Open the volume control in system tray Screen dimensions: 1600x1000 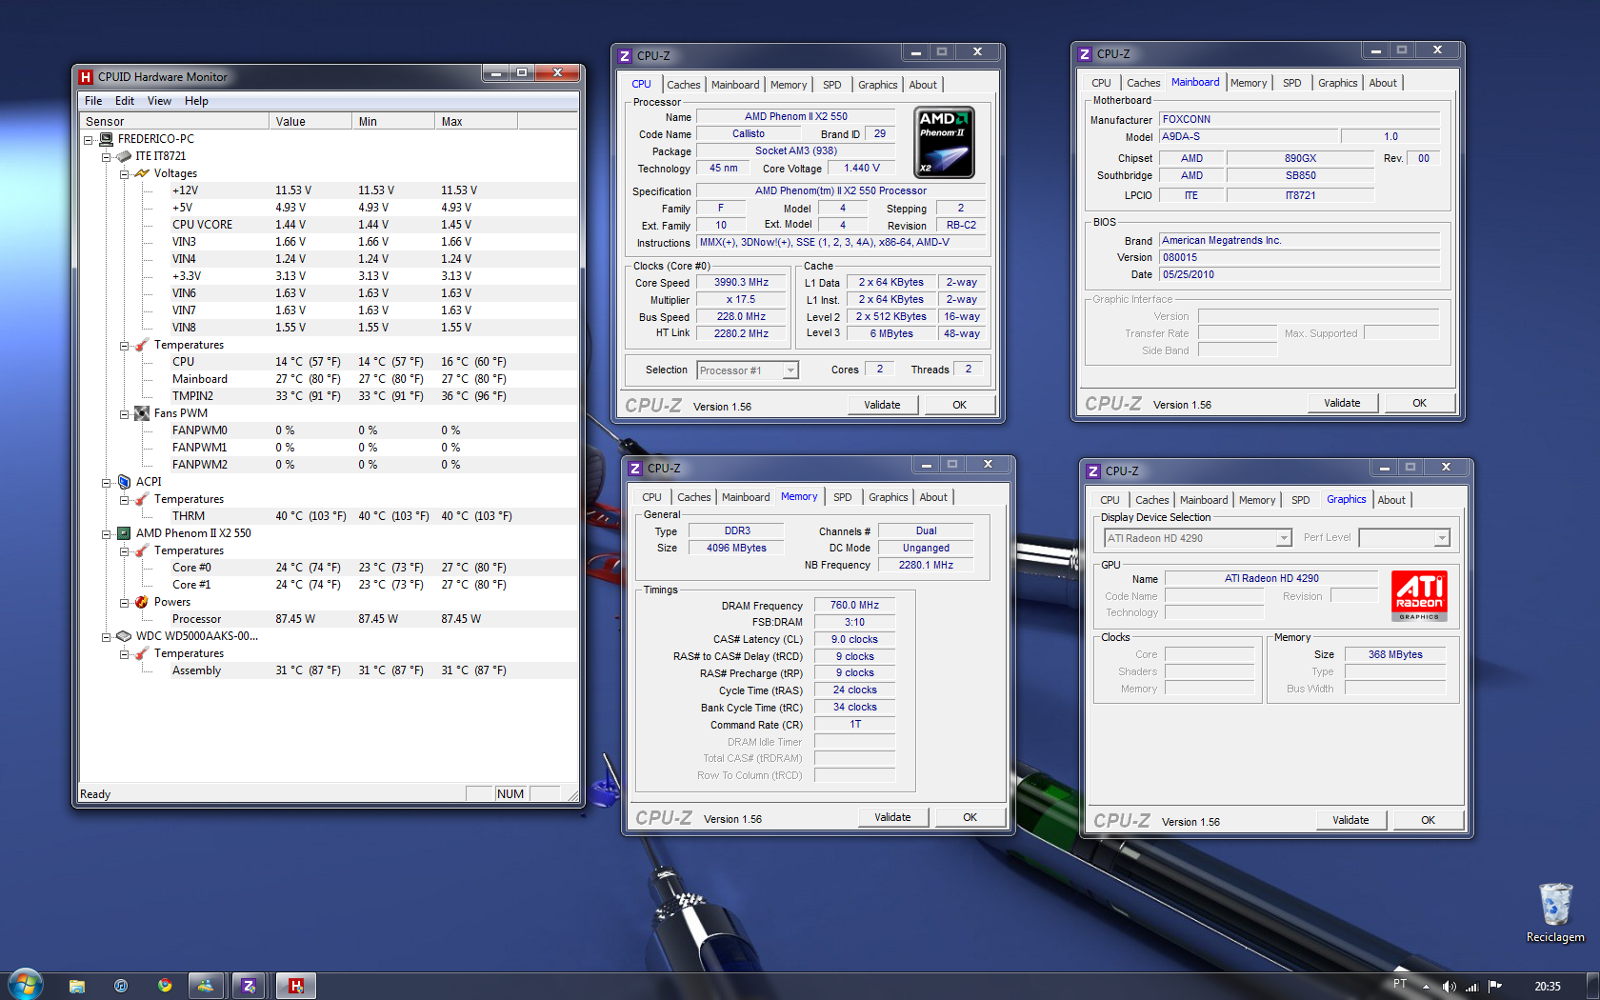click(x=1449, y=986)
